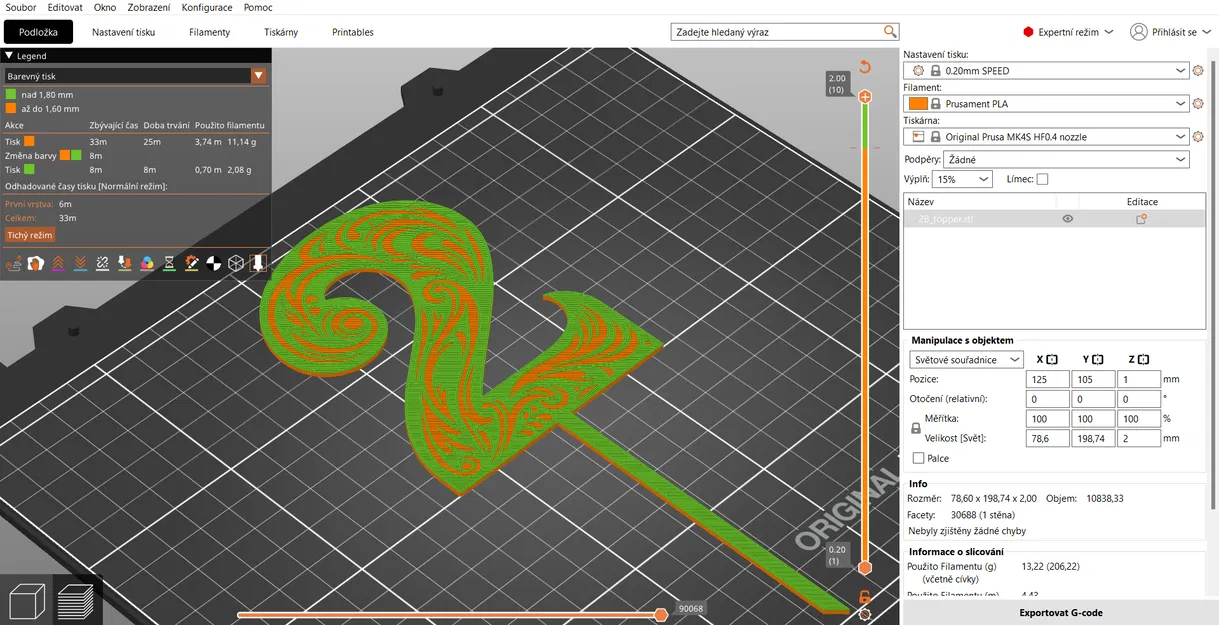
Task: Switch to 3D editor view cube icon
Action: click(26, 600)
